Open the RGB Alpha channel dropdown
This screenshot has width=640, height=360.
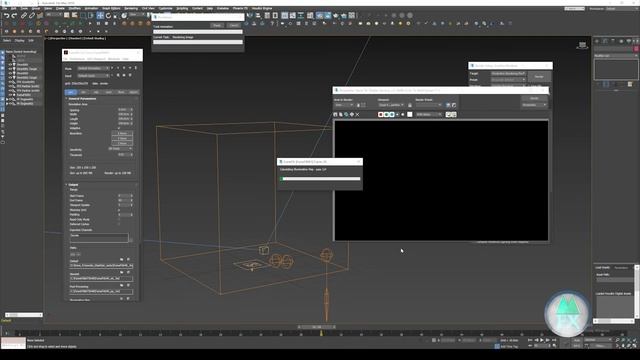429,115
